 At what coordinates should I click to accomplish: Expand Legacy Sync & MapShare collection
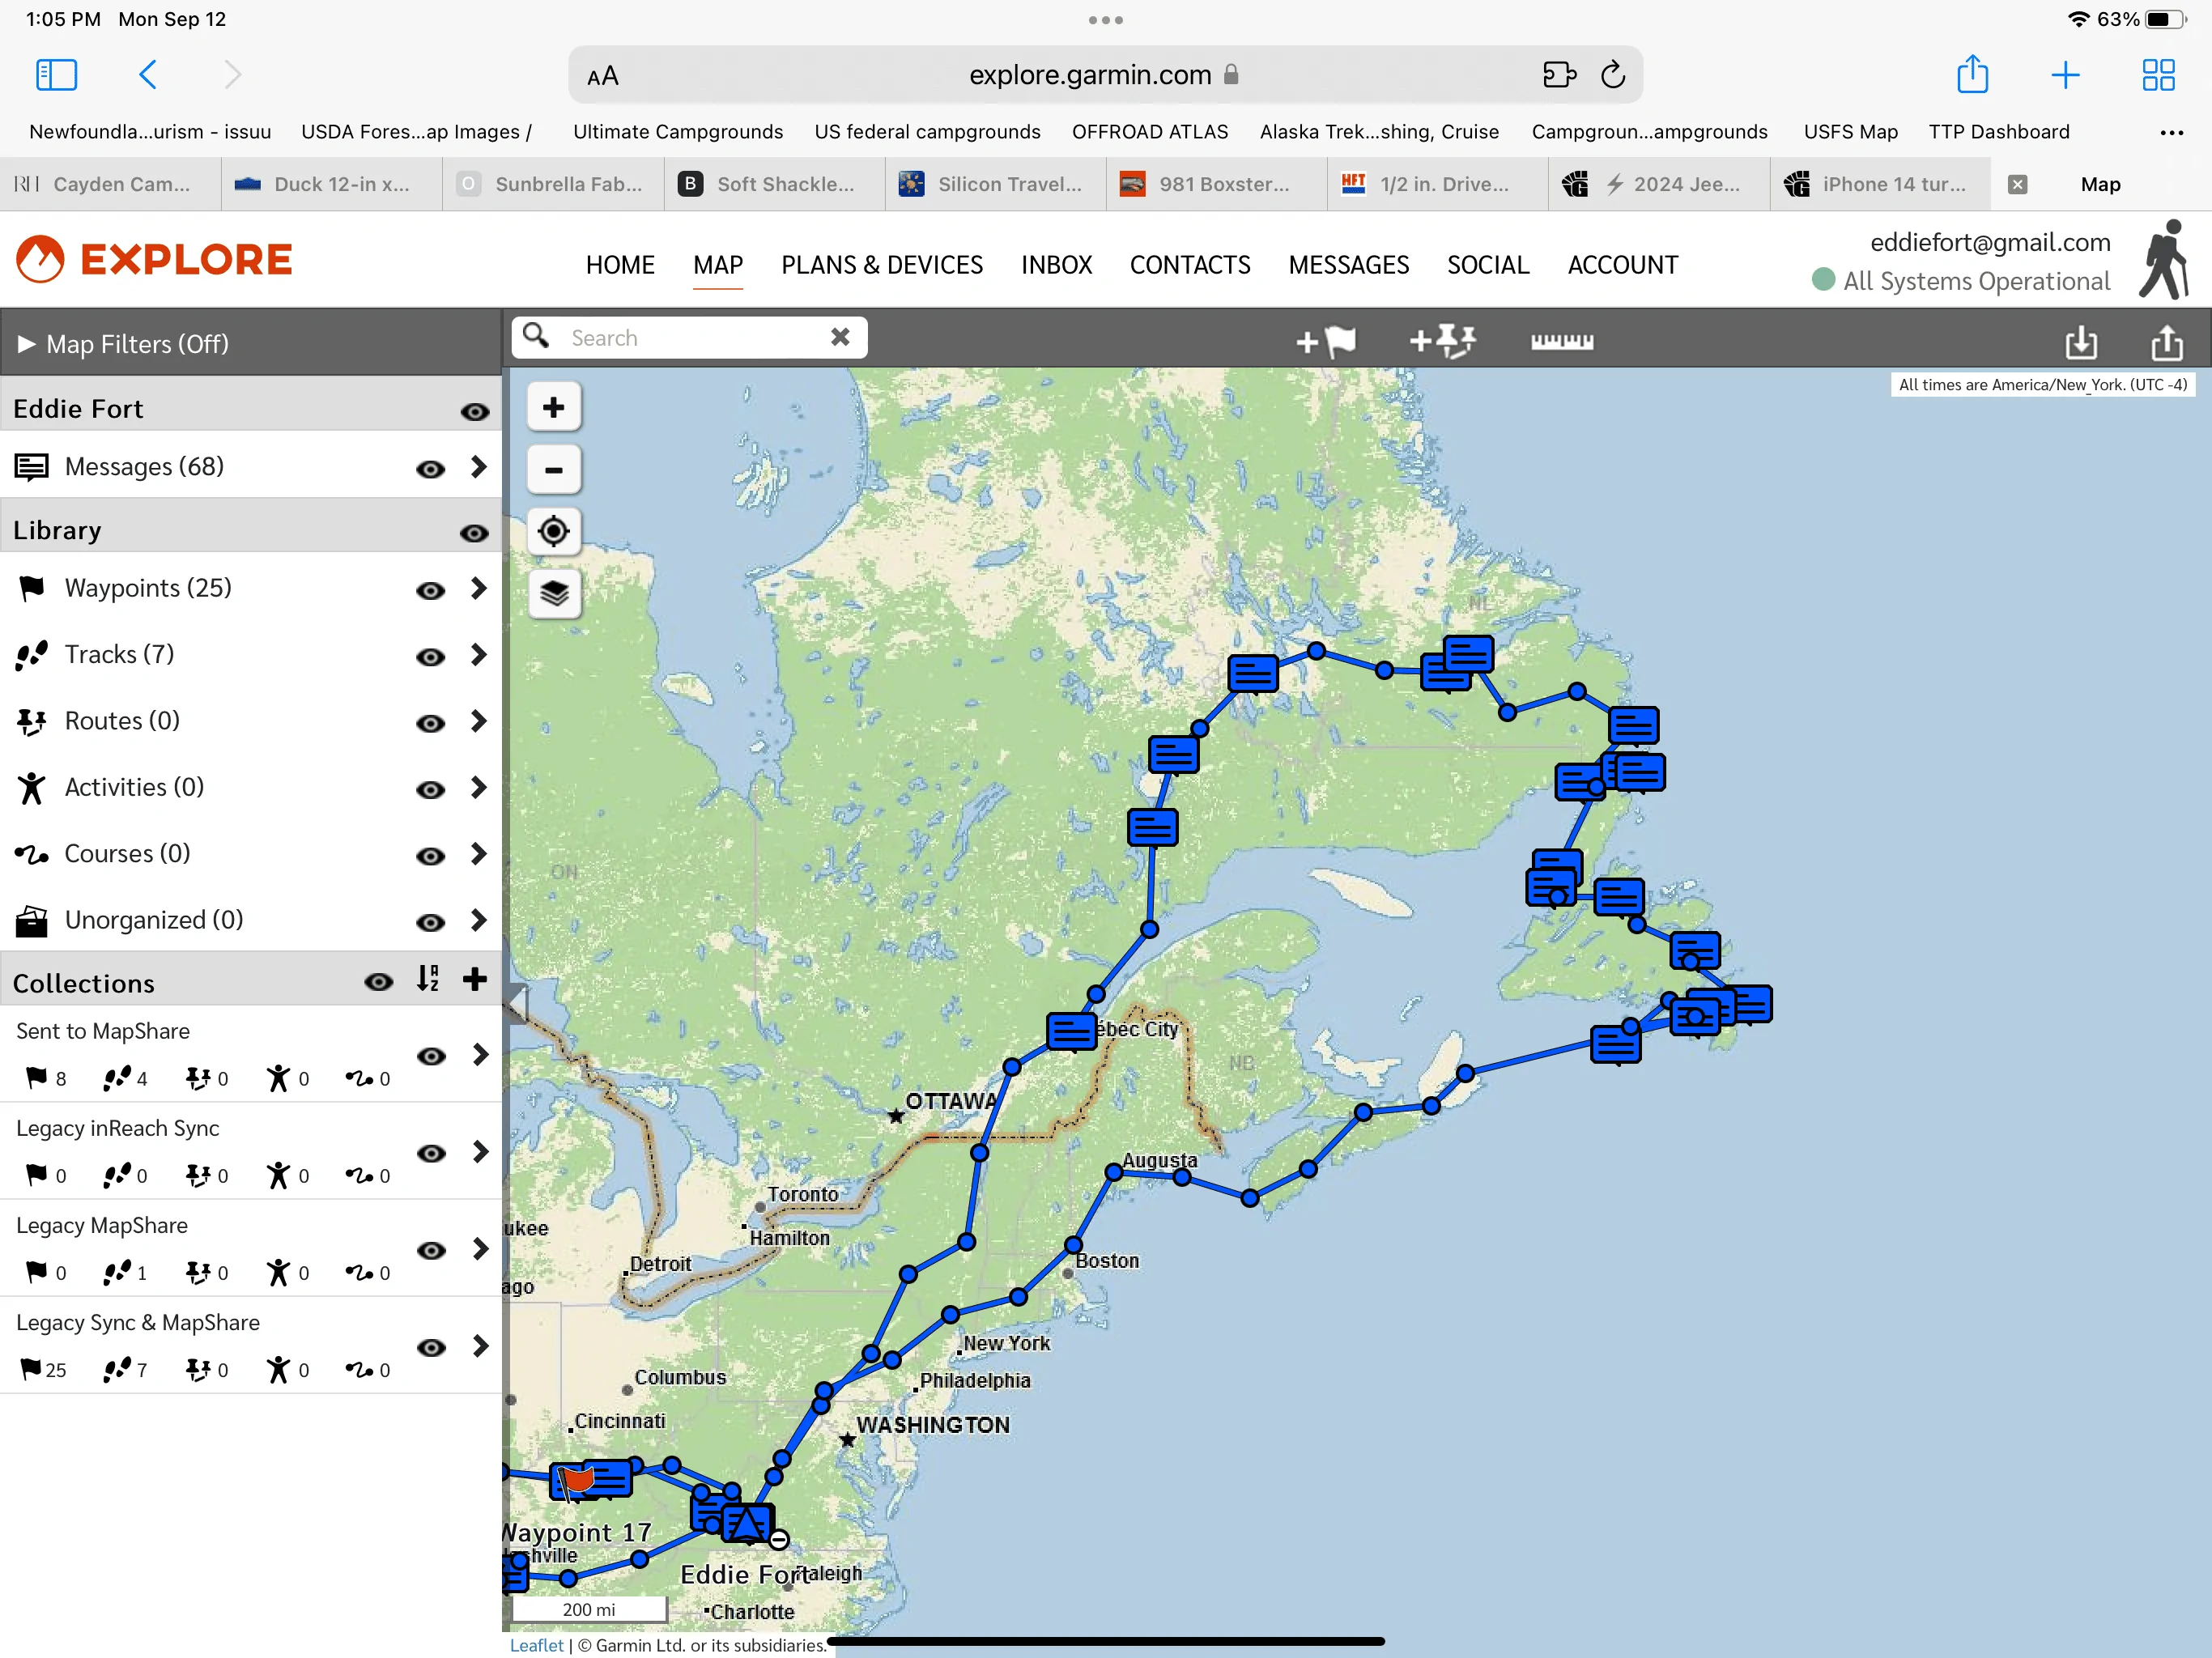(480, 1346)
